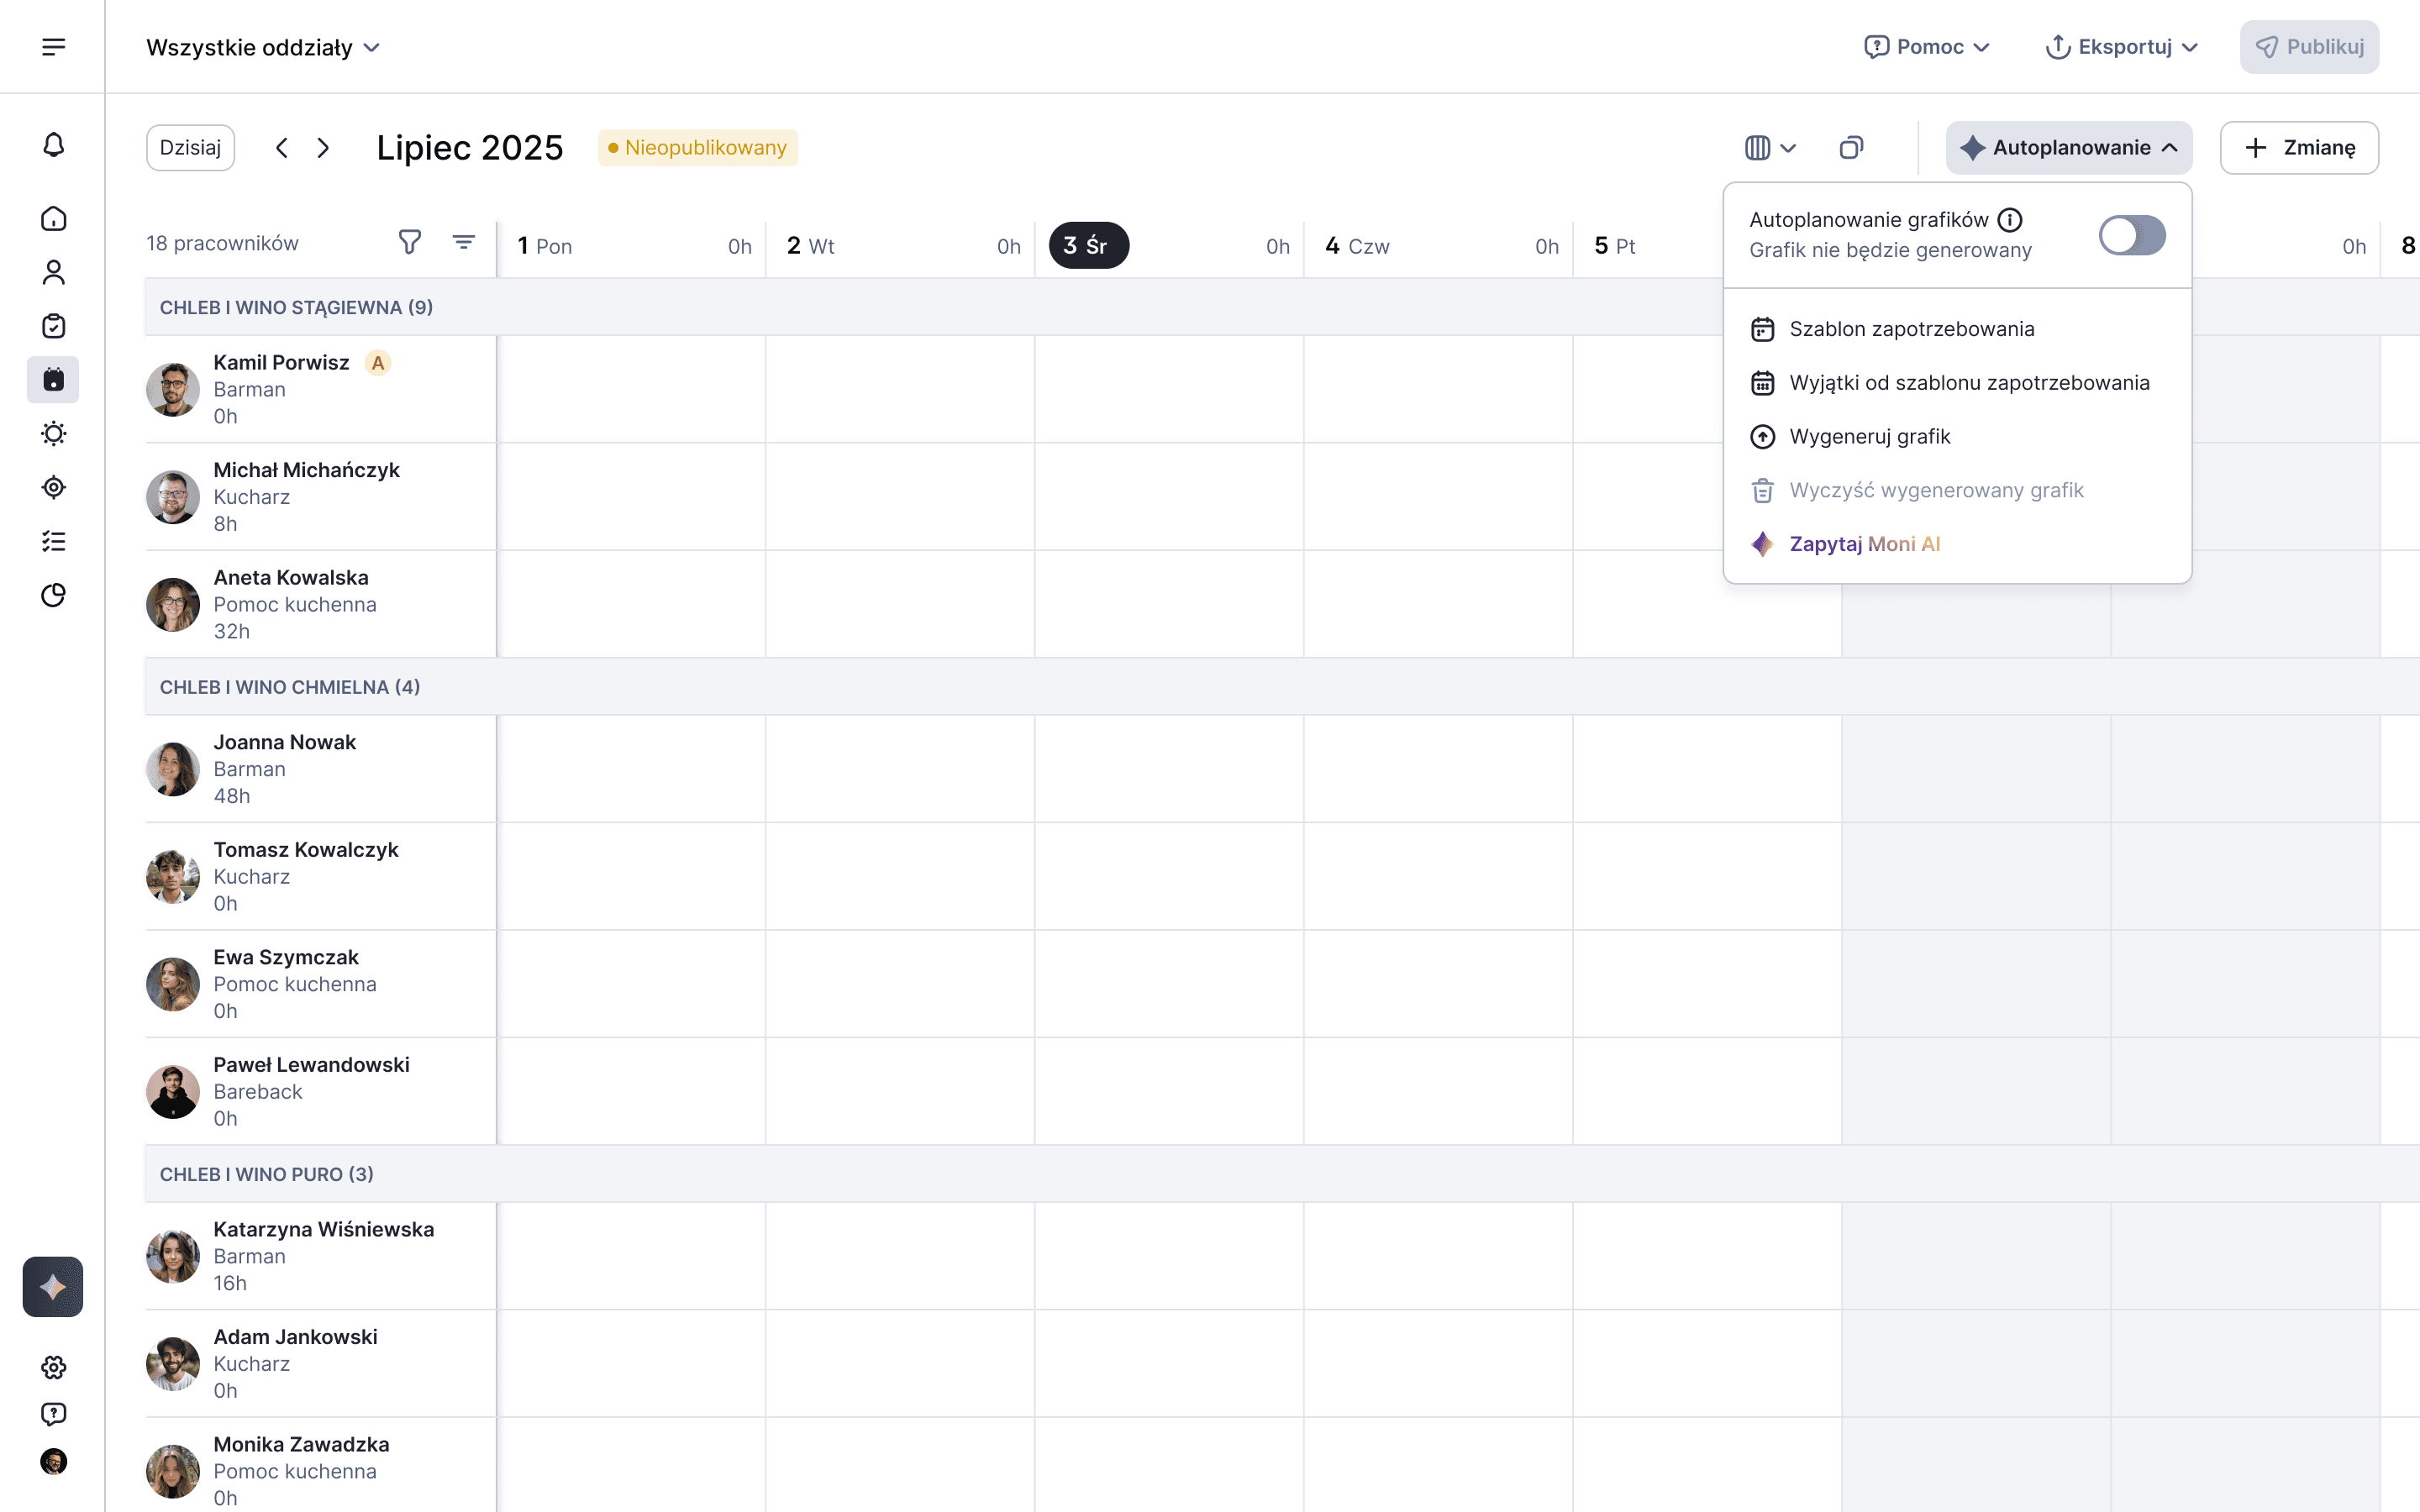The image size is (2420, 1512).
Task: Click the notifications bell icon in sidebar
Action: [x=54, y=146]
